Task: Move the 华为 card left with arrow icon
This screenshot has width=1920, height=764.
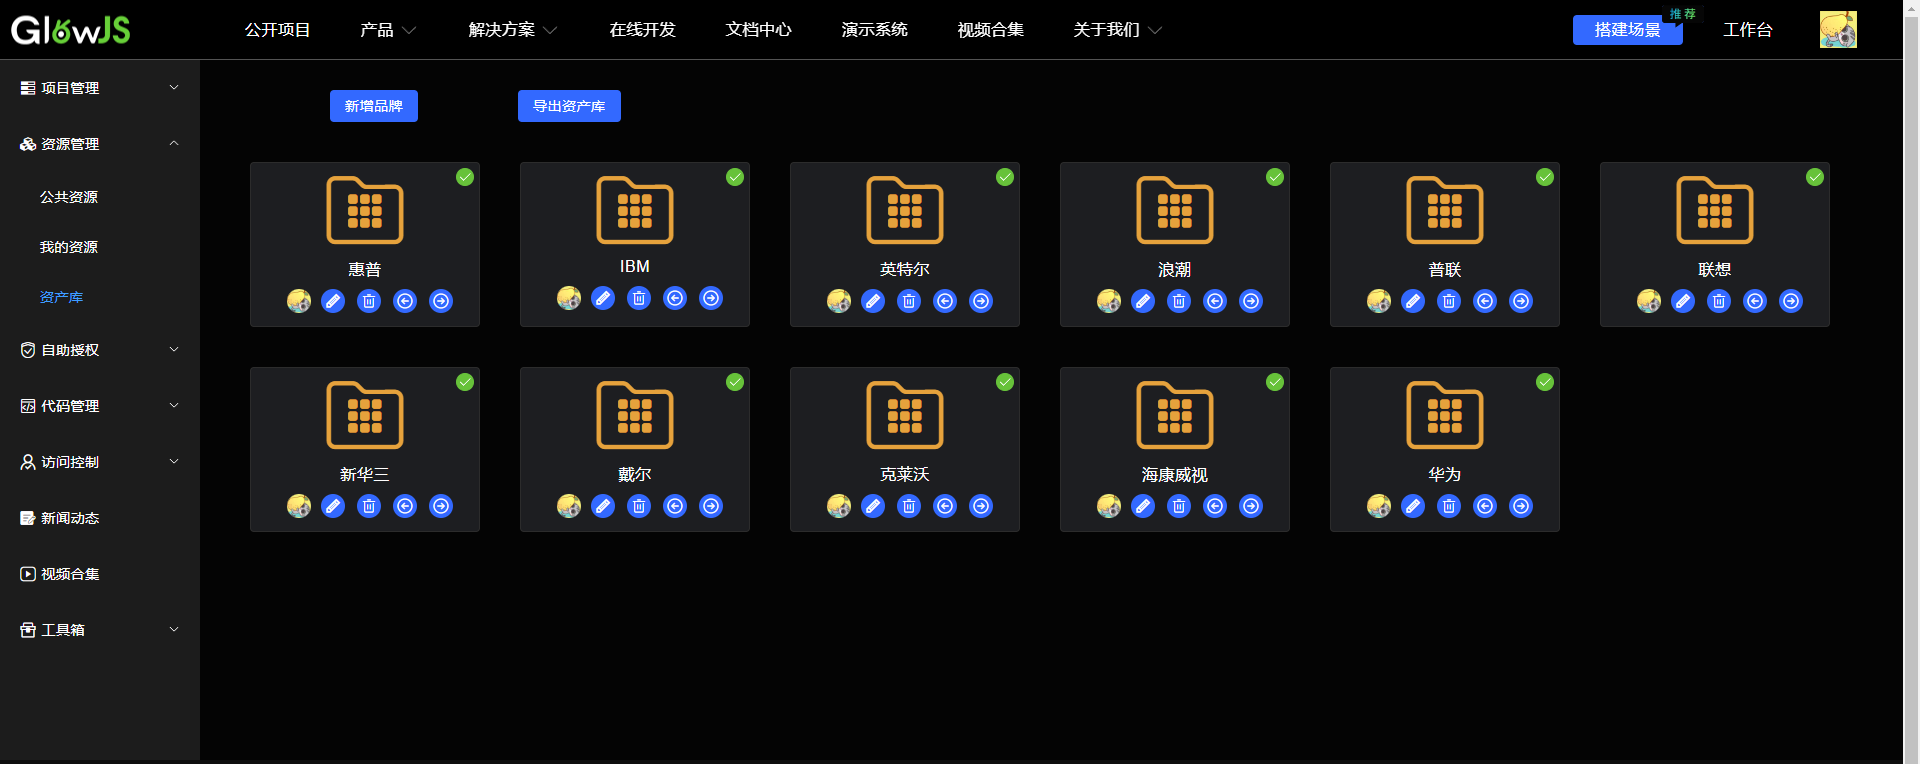Action: coord(1485,506)
